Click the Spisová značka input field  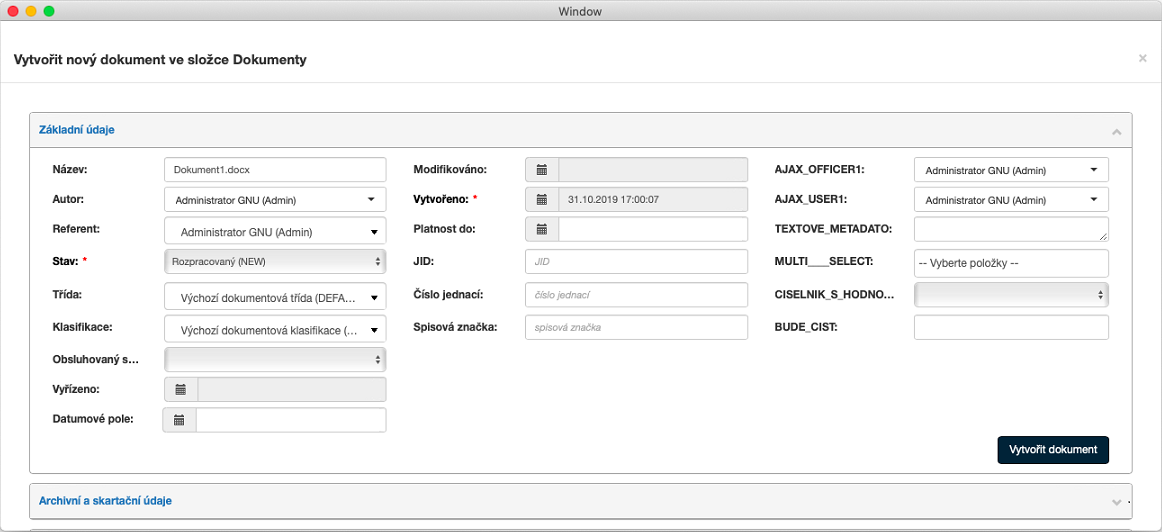(636, 327)
